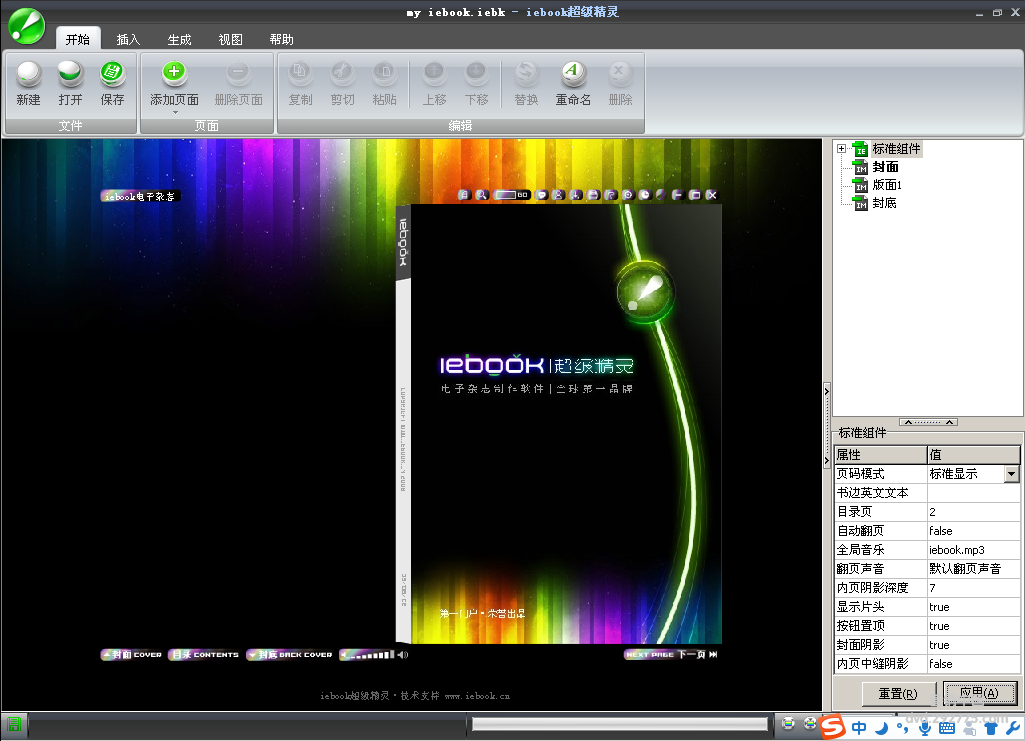Click the 删除页面 toolbar button
The image size is (1025, 741).
tap(238, 83)
